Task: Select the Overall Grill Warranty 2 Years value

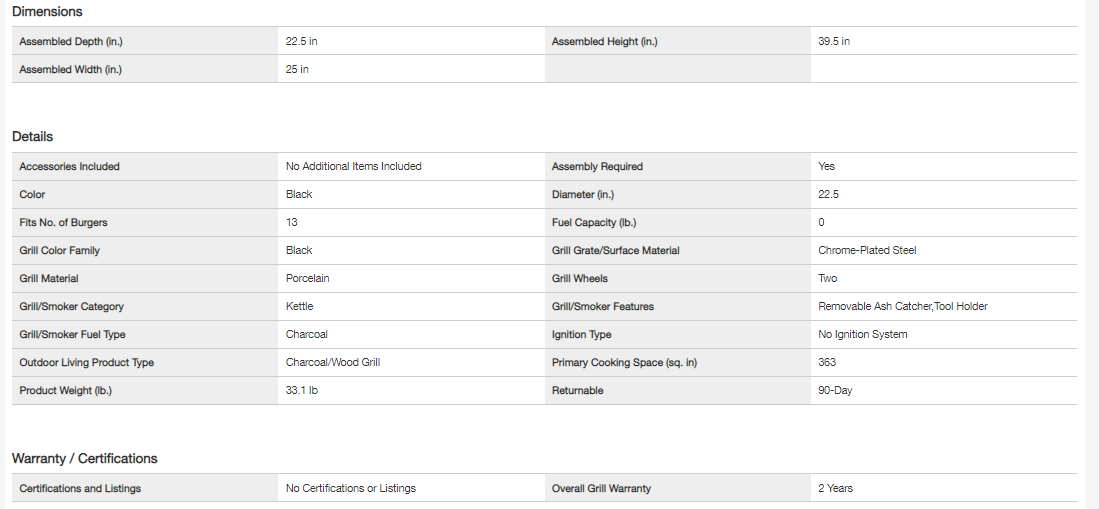Action: (x=835, y=488)
